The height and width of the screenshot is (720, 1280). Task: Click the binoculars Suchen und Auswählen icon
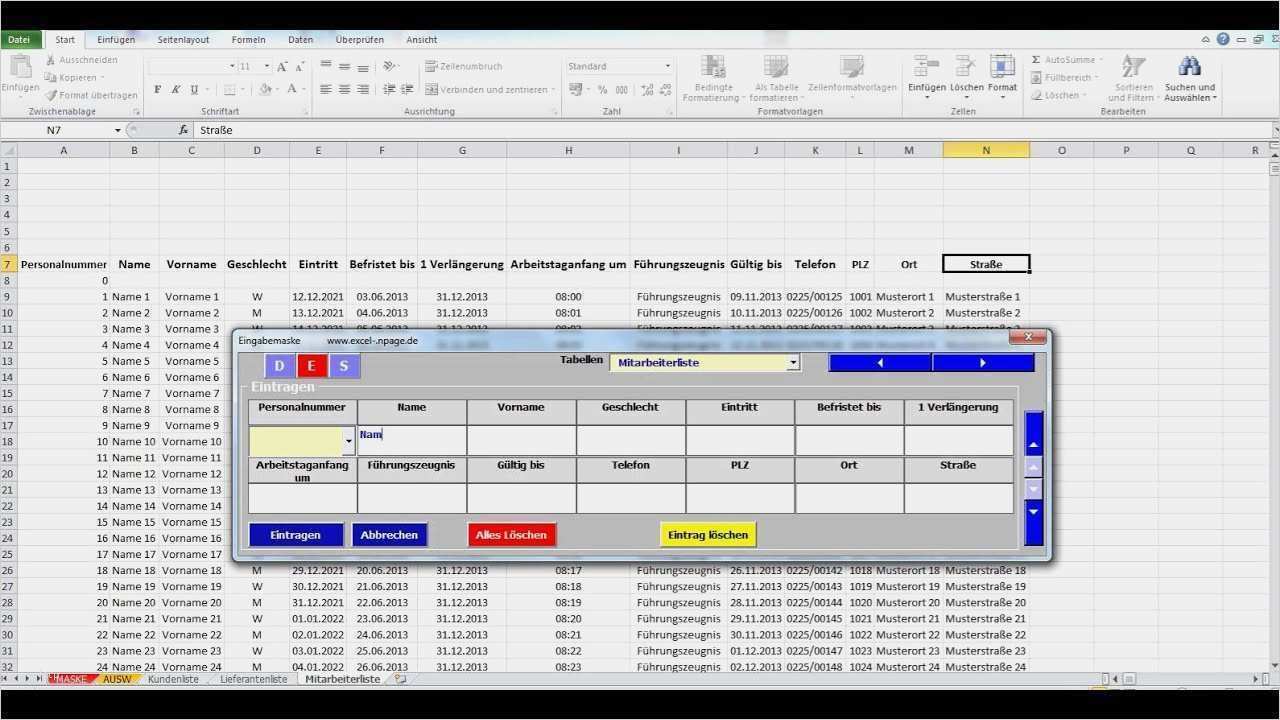point(1189,67)
